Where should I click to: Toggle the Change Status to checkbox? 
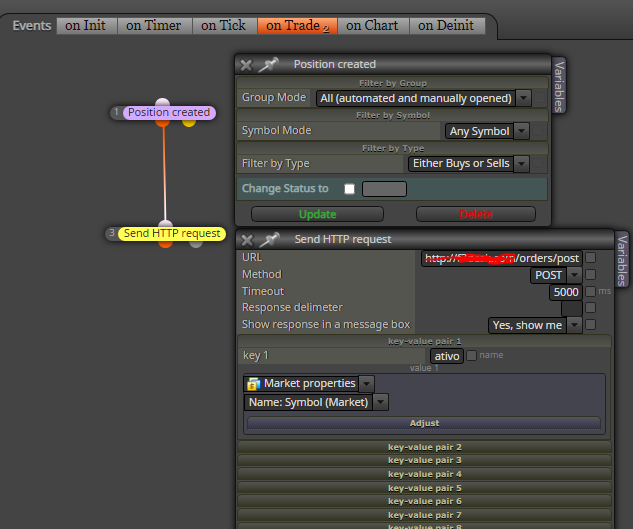coord(350,189)
